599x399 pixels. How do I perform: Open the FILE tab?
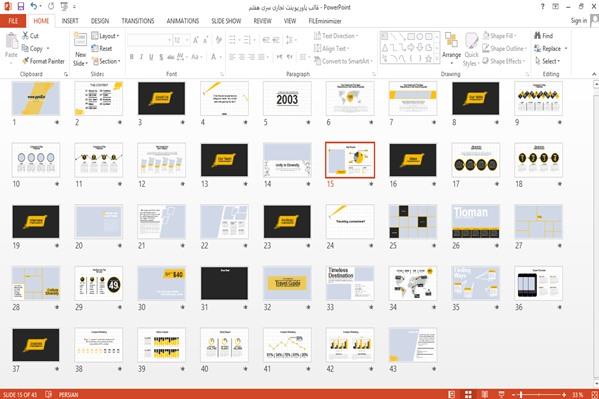[13, 21]
